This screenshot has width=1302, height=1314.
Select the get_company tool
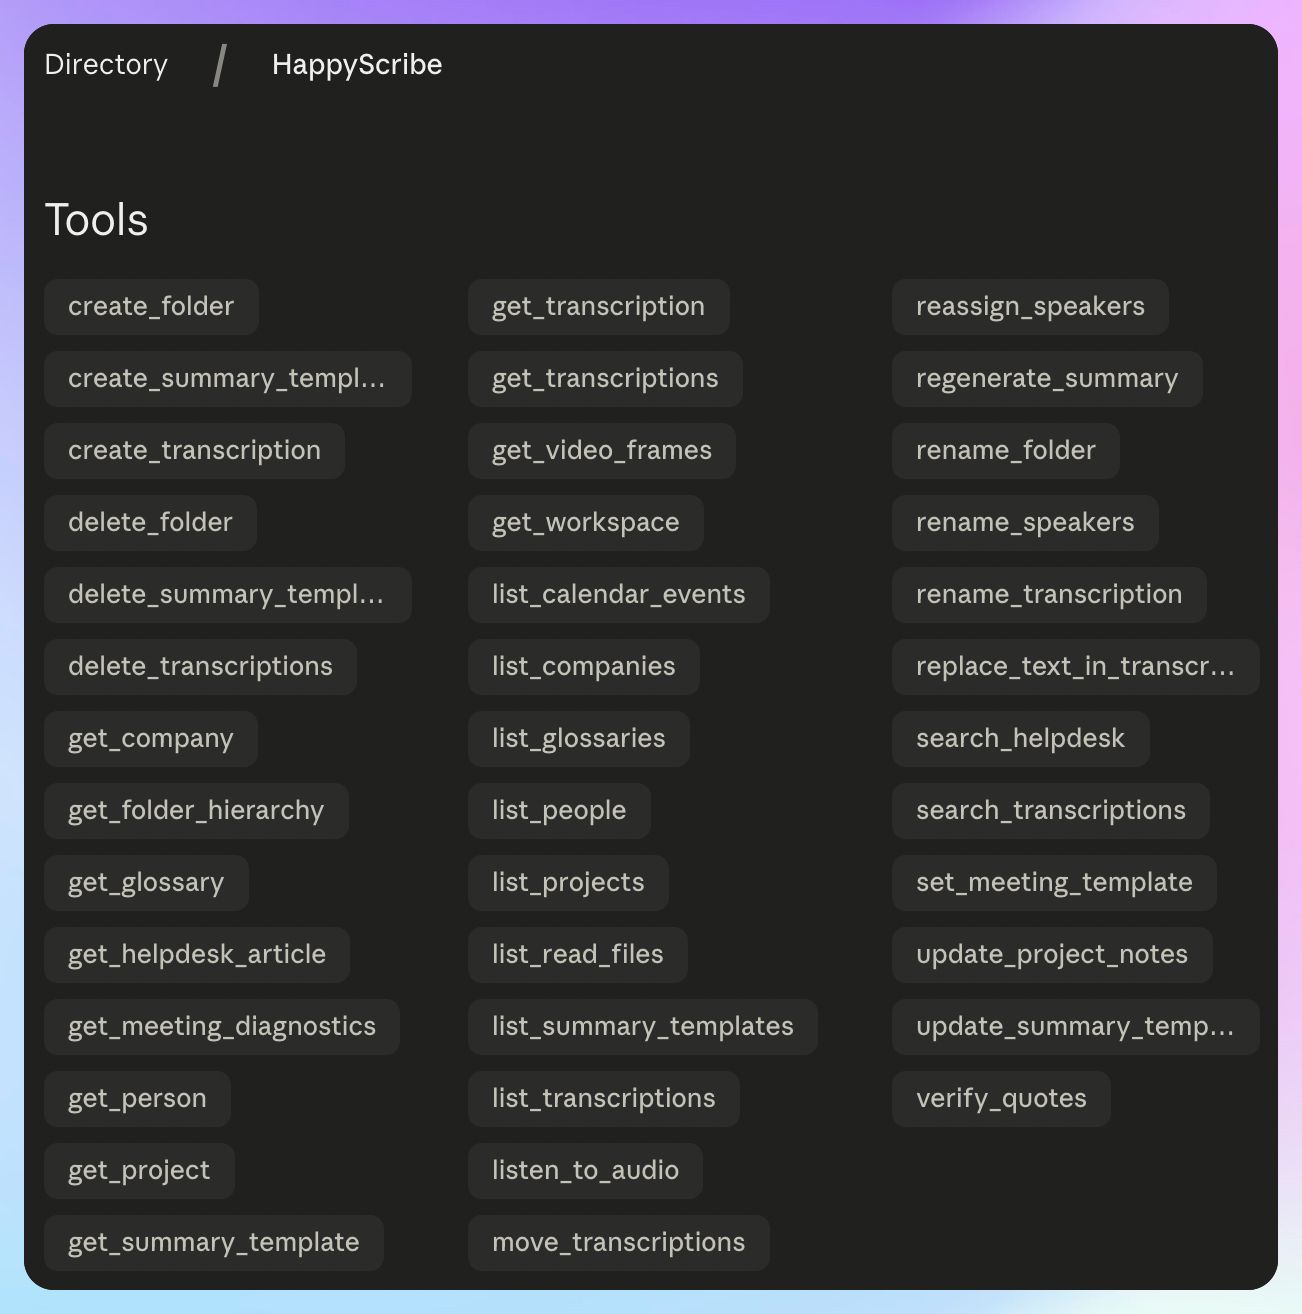[x=151, y=739]
